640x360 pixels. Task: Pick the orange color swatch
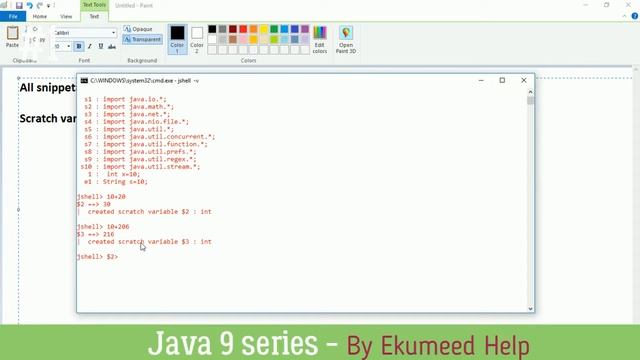pos(253,29)
